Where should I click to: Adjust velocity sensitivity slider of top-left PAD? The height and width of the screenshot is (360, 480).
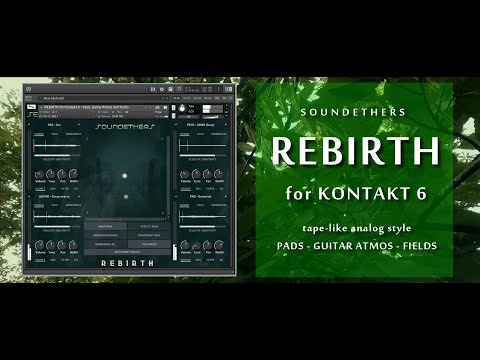click(x=57, y=155)
